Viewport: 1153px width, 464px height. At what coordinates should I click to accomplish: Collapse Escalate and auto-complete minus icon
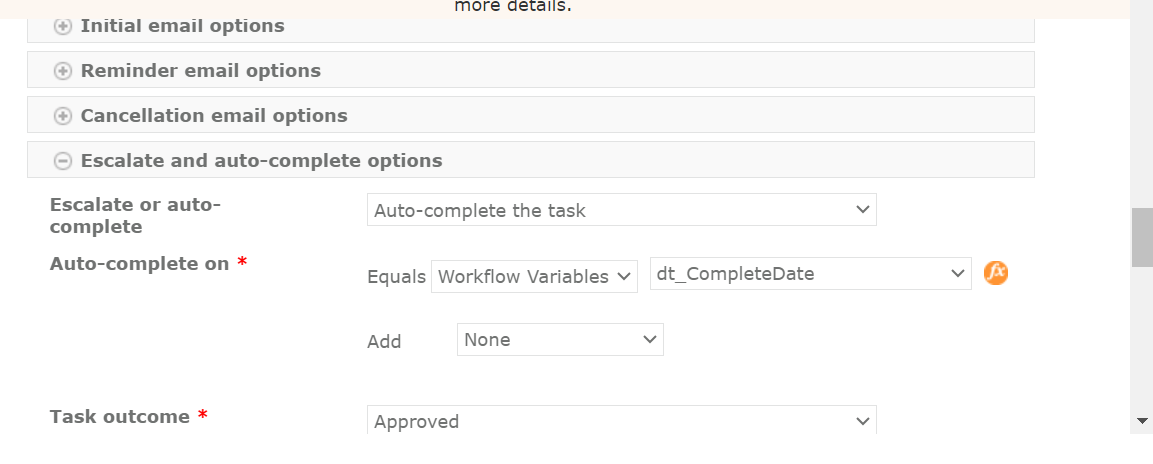pyautogui.click(x=63, y=161)
